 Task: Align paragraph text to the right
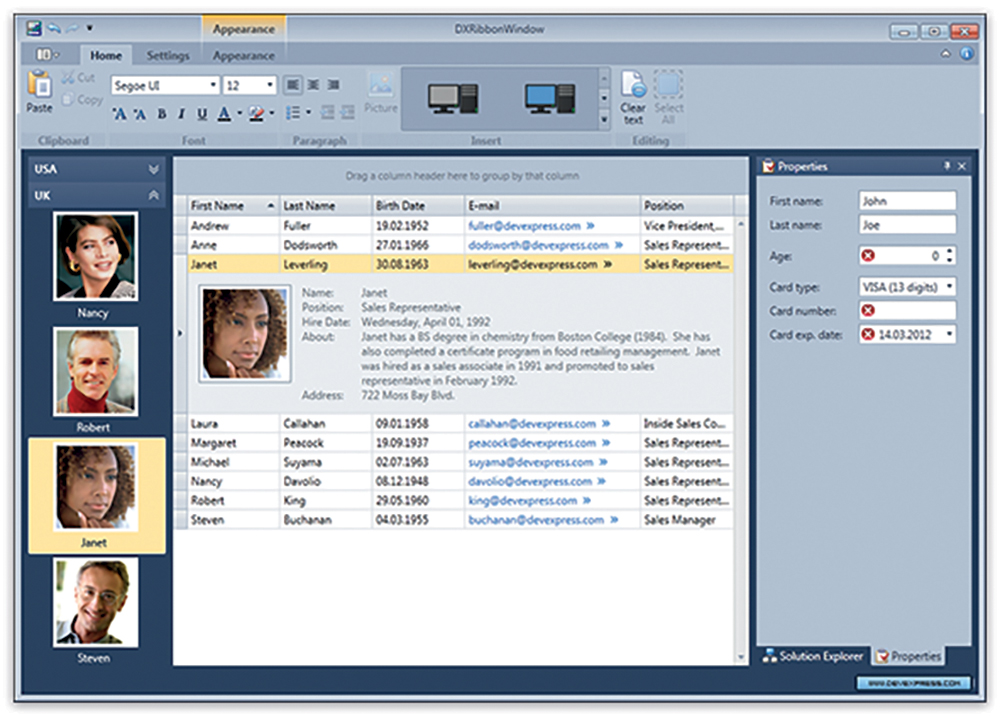click(333, 86)
